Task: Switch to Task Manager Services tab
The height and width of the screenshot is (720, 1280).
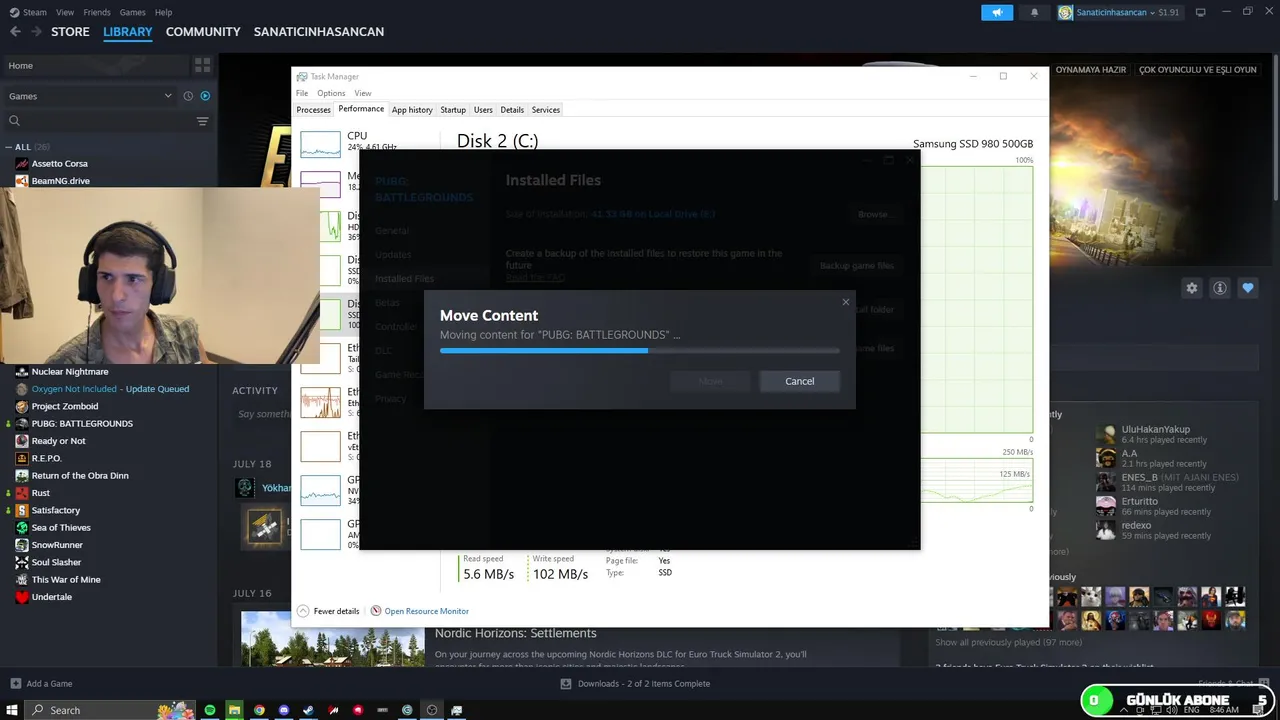Action: (x=546, y=110)
